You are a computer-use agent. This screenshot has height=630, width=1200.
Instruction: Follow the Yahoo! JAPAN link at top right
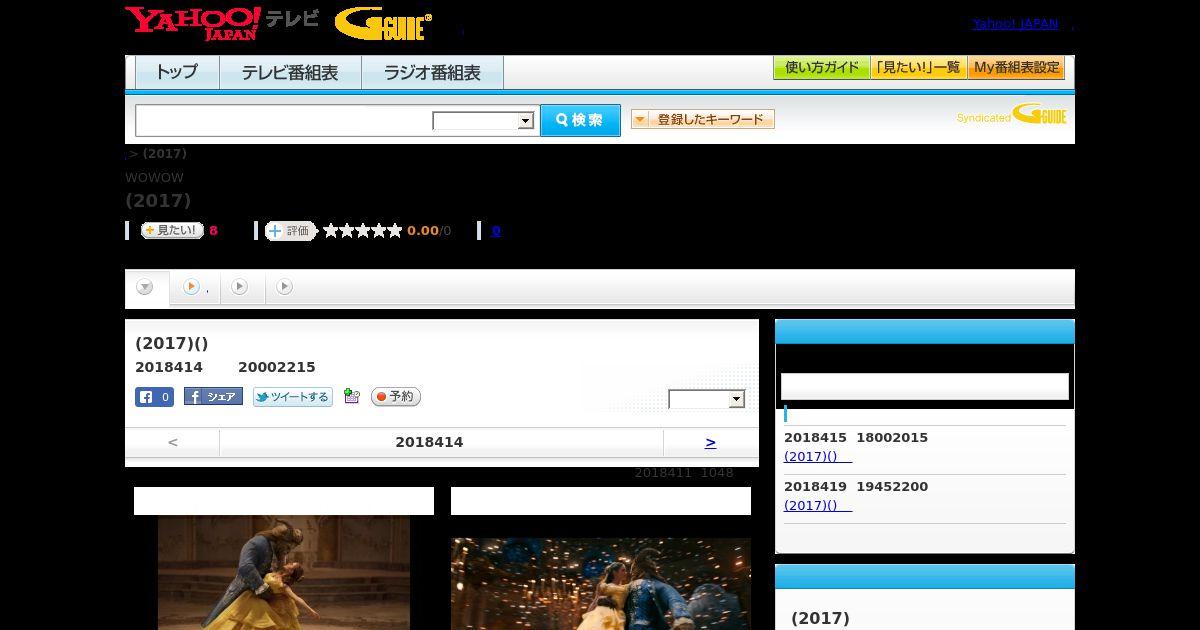pyautogui.click(x=1015, y=23)
